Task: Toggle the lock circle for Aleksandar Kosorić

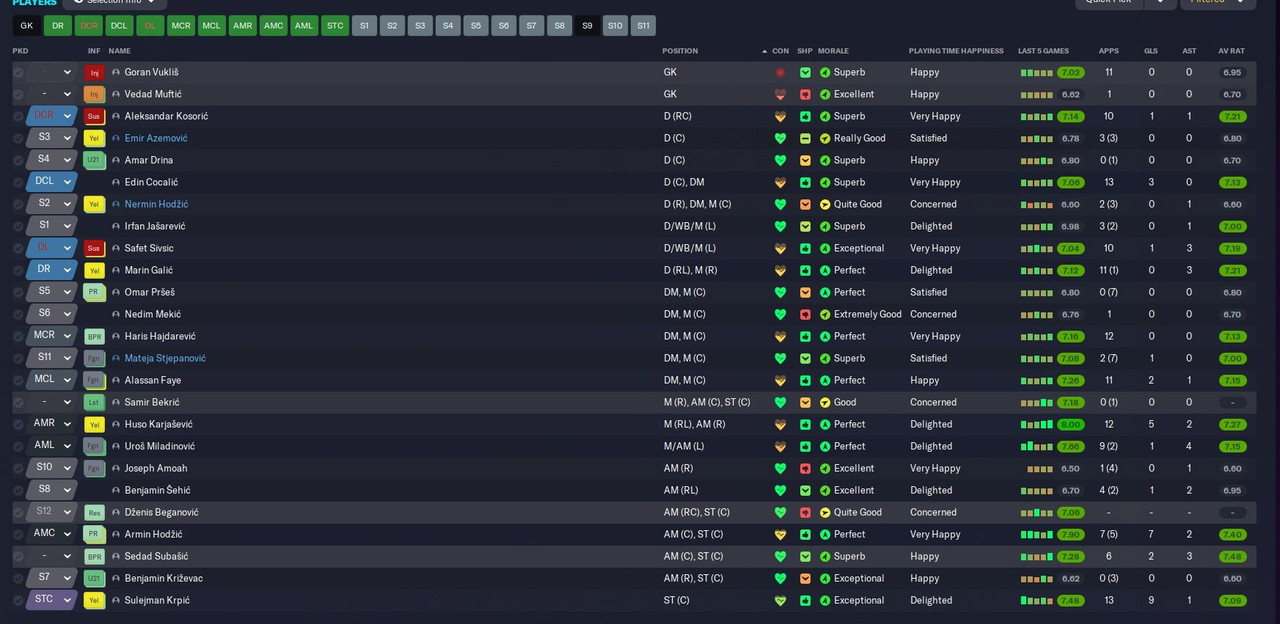Action: (x=18, y=116)
